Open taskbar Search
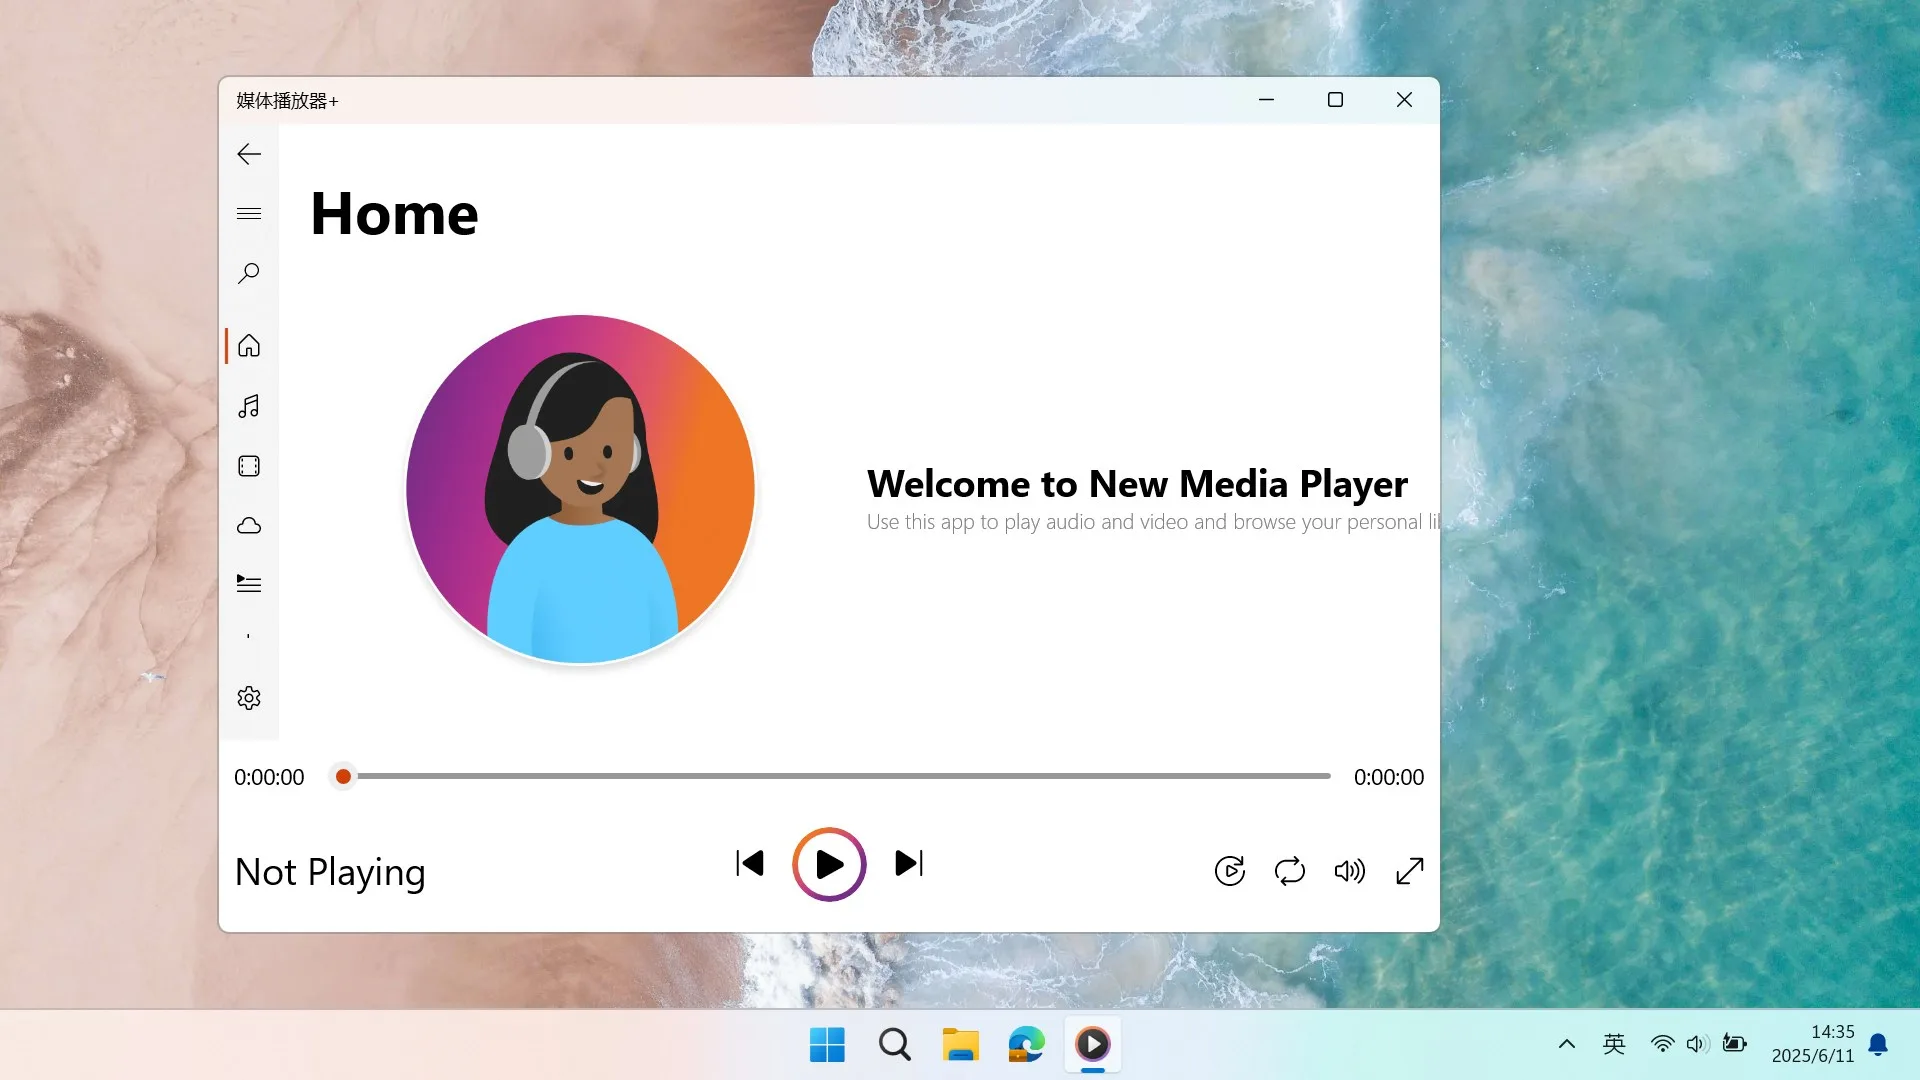The height and width of the screenshot is (1080, 1920). tap(894, 1045)
